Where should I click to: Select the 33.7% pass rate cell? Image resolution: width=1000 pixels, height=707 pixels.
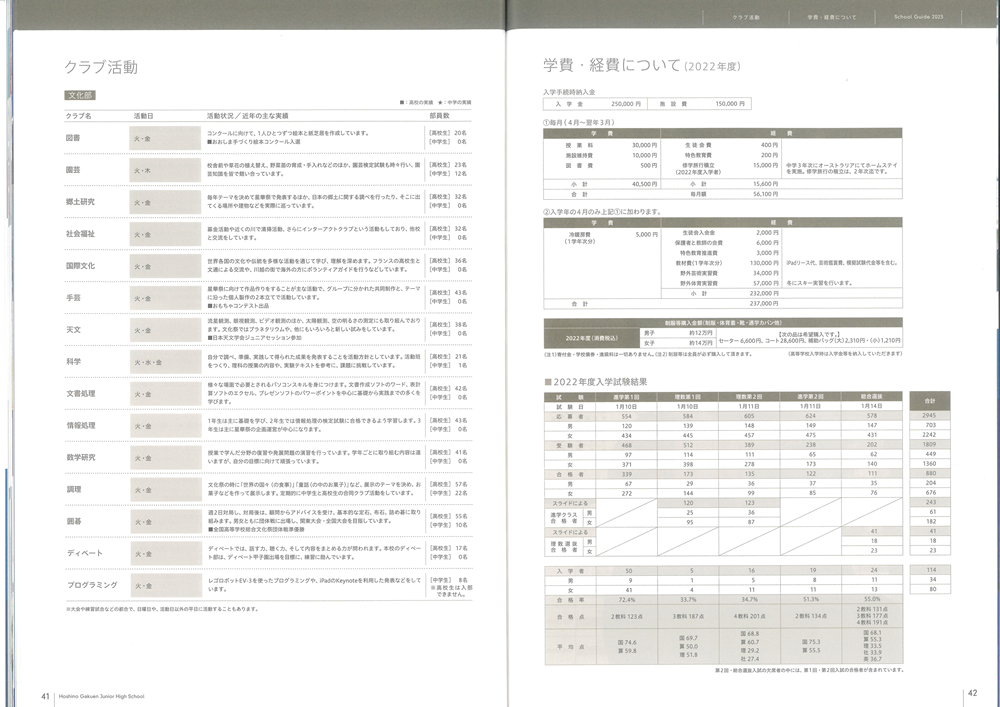[x=688, y=600]
